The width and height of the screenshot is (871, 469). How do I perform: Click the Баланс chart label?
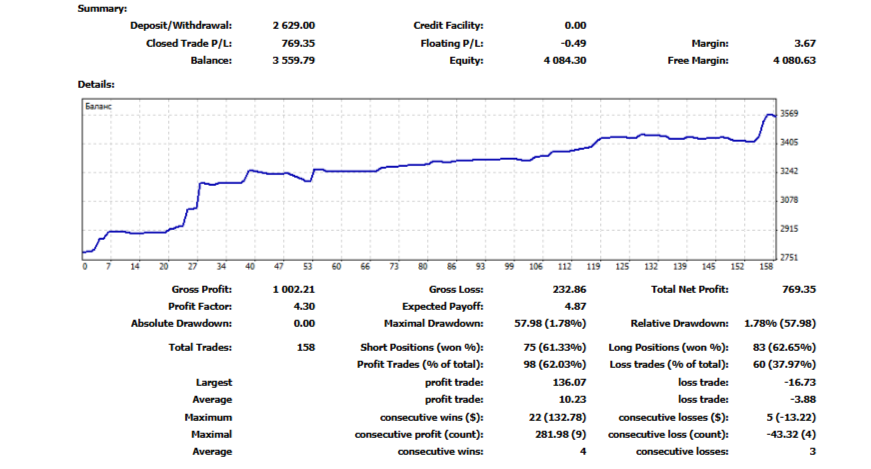[x=98, y=106]
